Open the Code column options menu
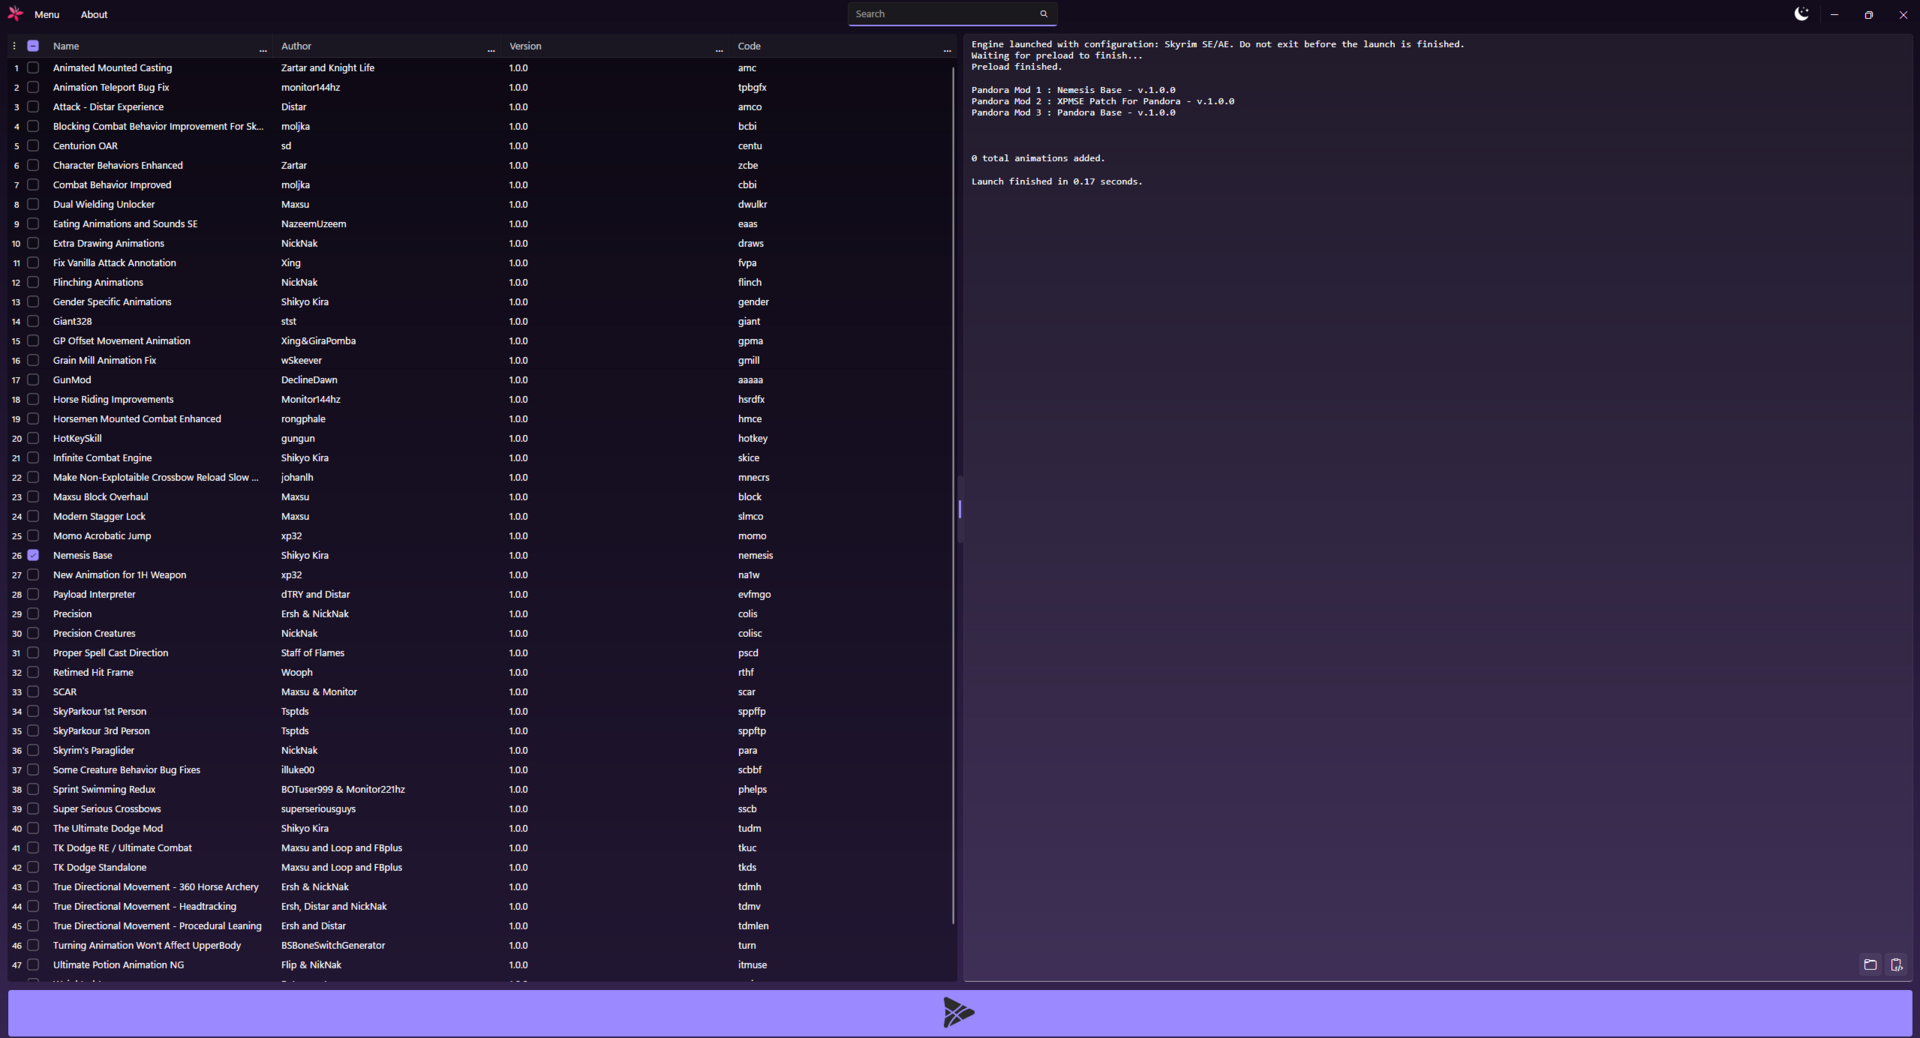This screenshot has height=1038, width=1920. [947, 49]
